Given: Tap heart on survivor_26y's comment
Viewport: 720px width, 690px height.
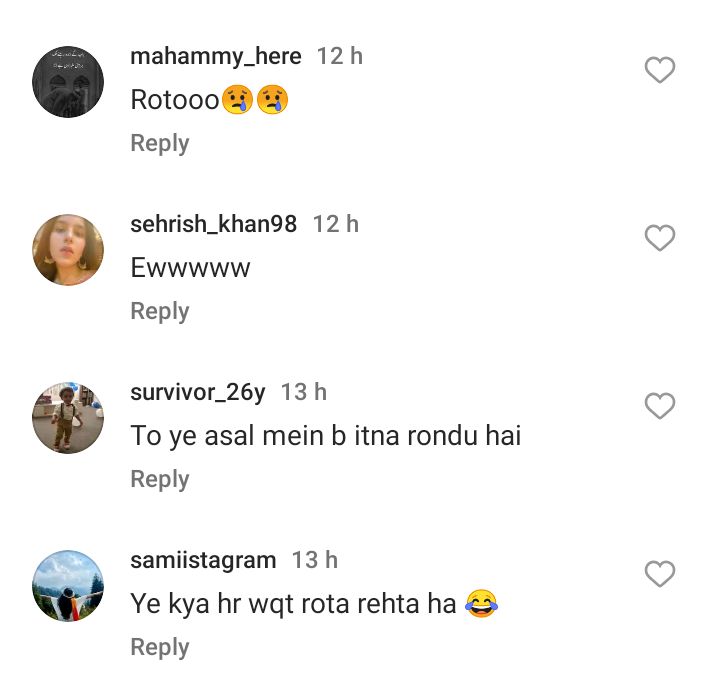Looking at the screenshot, I should pos(659,406).
